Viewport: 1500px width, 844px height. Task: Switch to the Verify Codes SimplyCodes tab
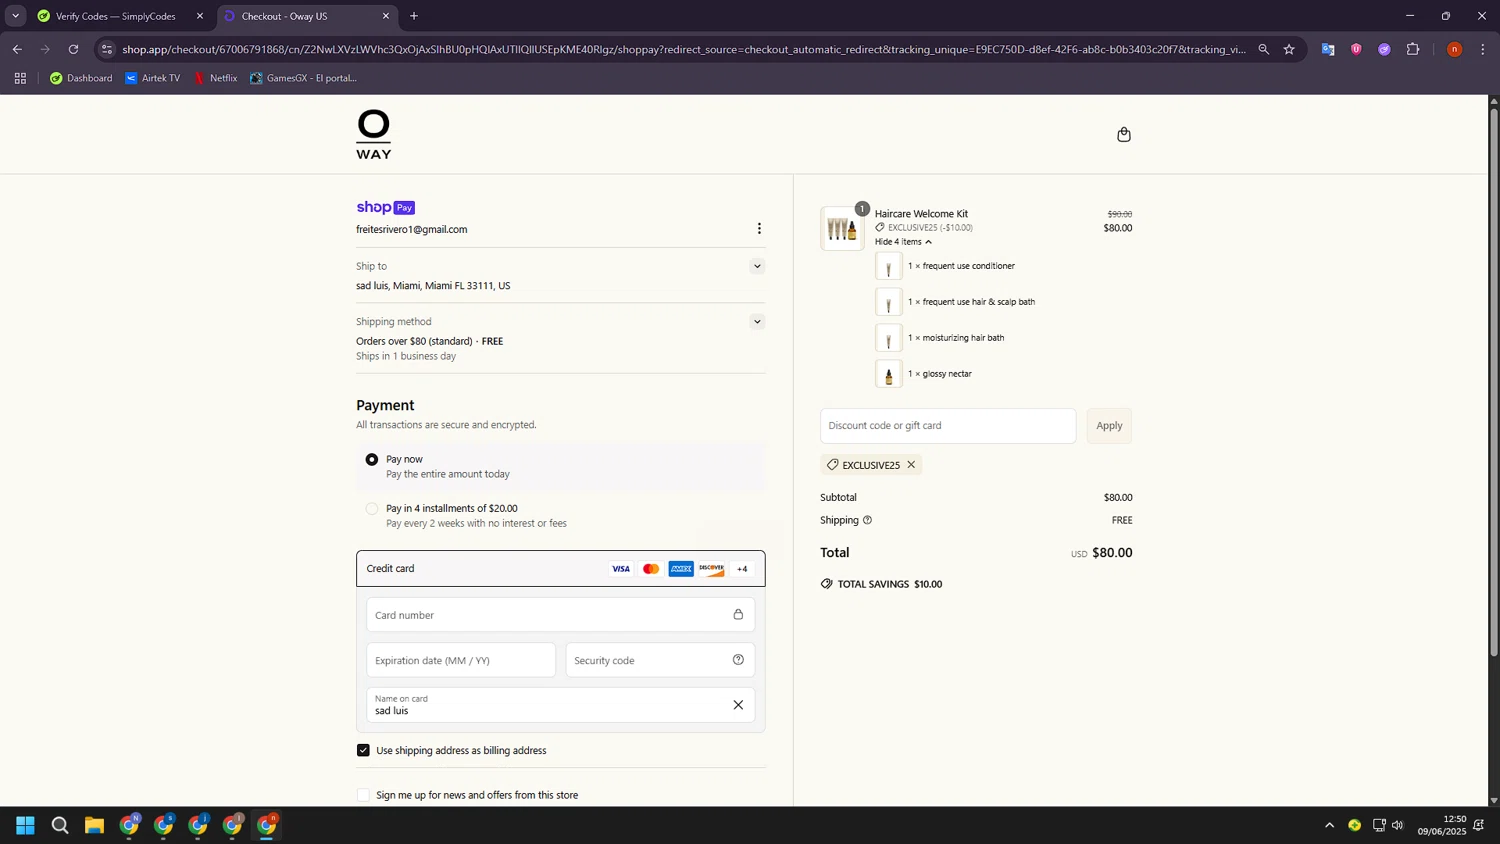(118, 16)
